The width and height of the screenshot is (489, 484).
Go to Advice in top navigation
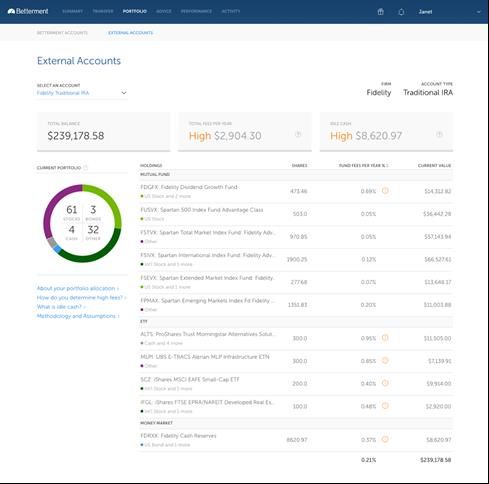[x=164, y=11]
